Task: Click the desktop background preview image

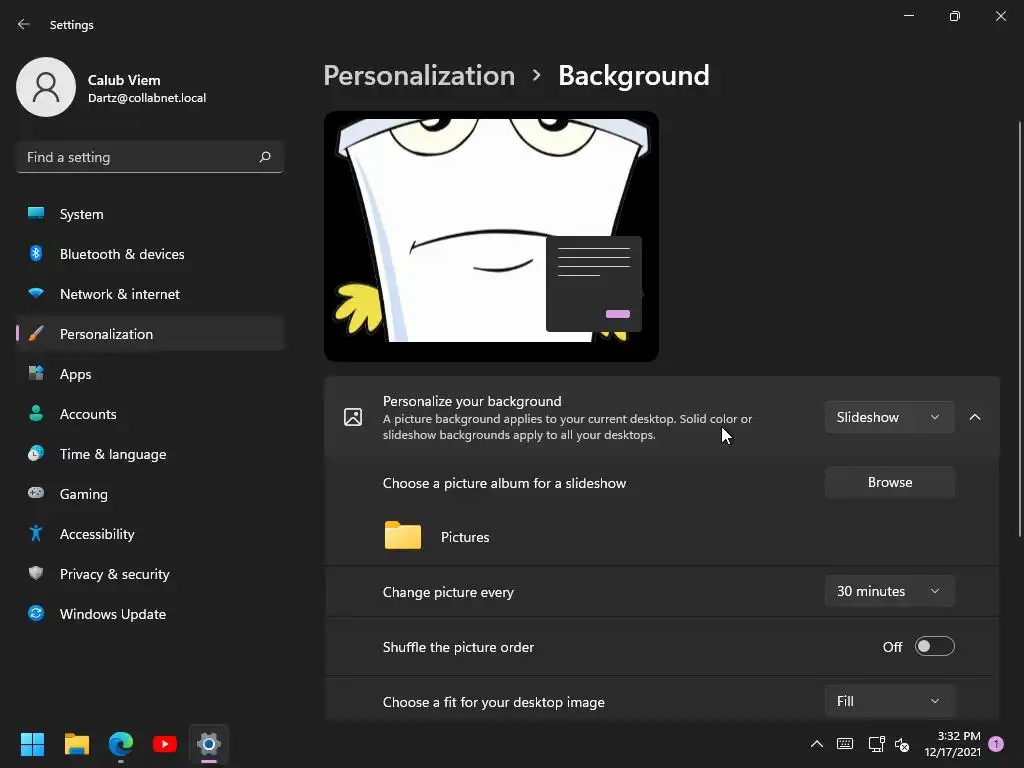Action: 491,236
